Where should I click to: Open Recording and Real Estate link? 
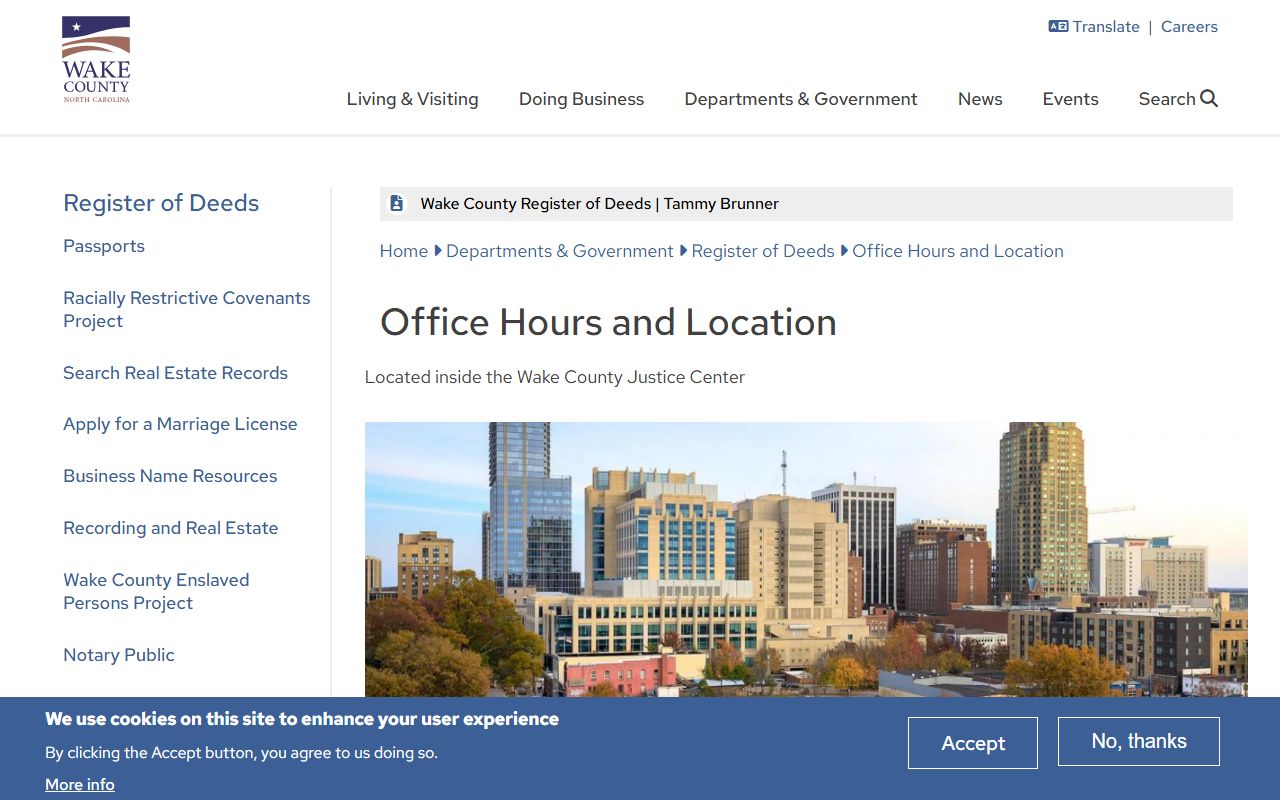tap(171, 528)
